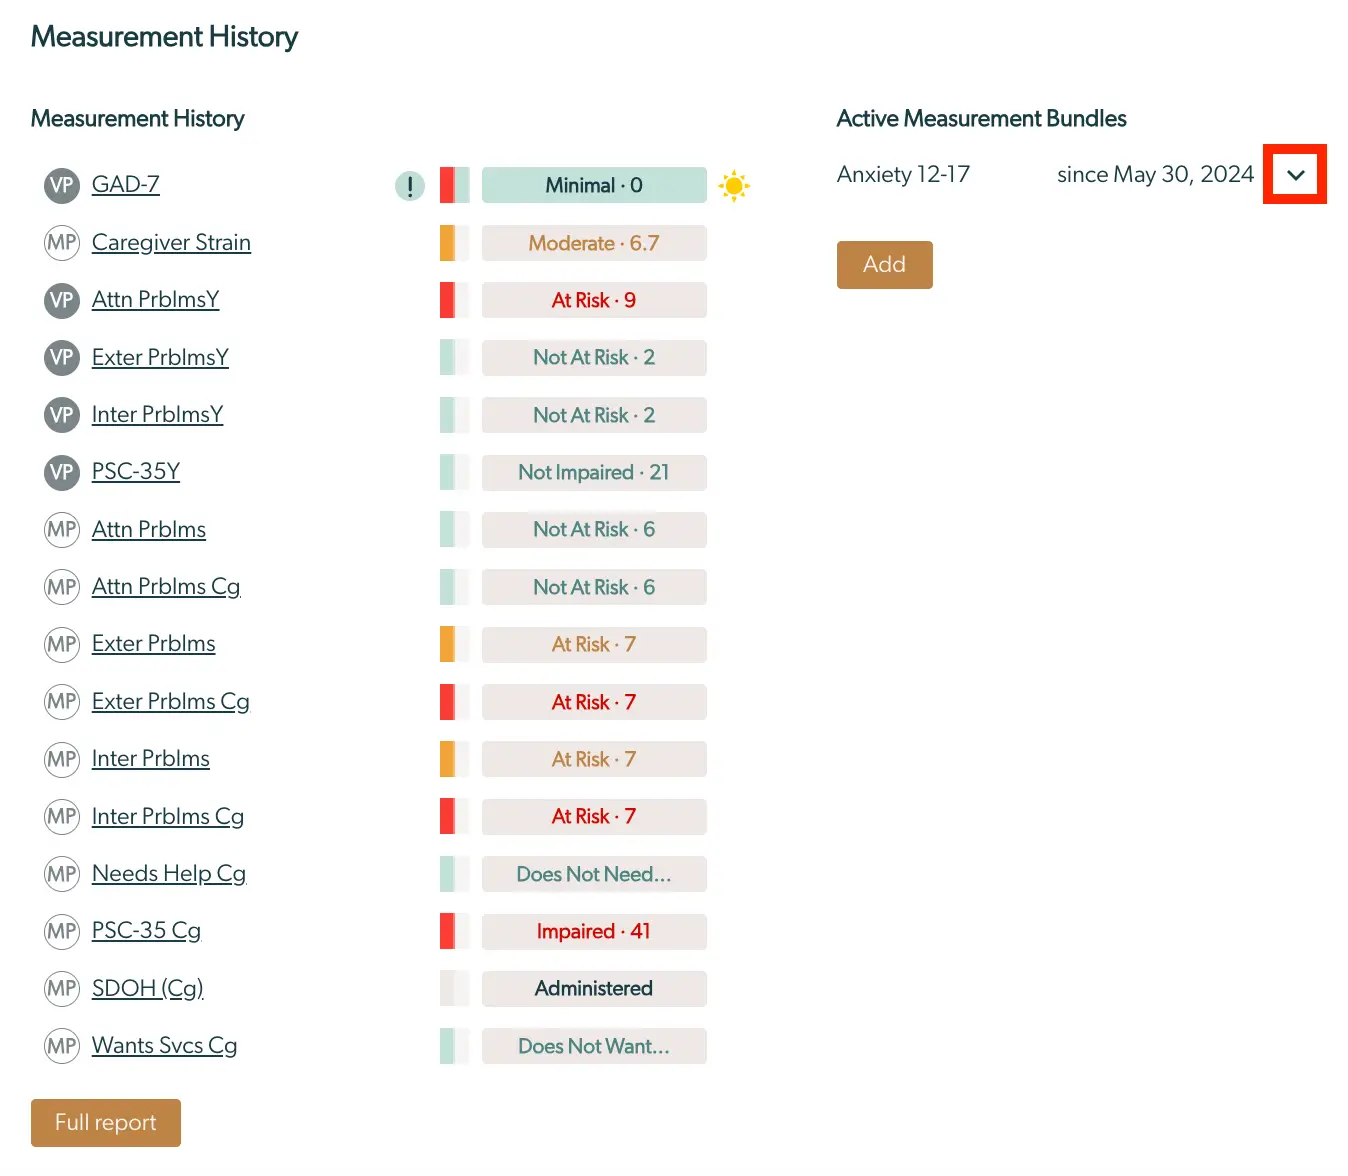Open the Attn PrblmsY measurement

click(155, 299)
